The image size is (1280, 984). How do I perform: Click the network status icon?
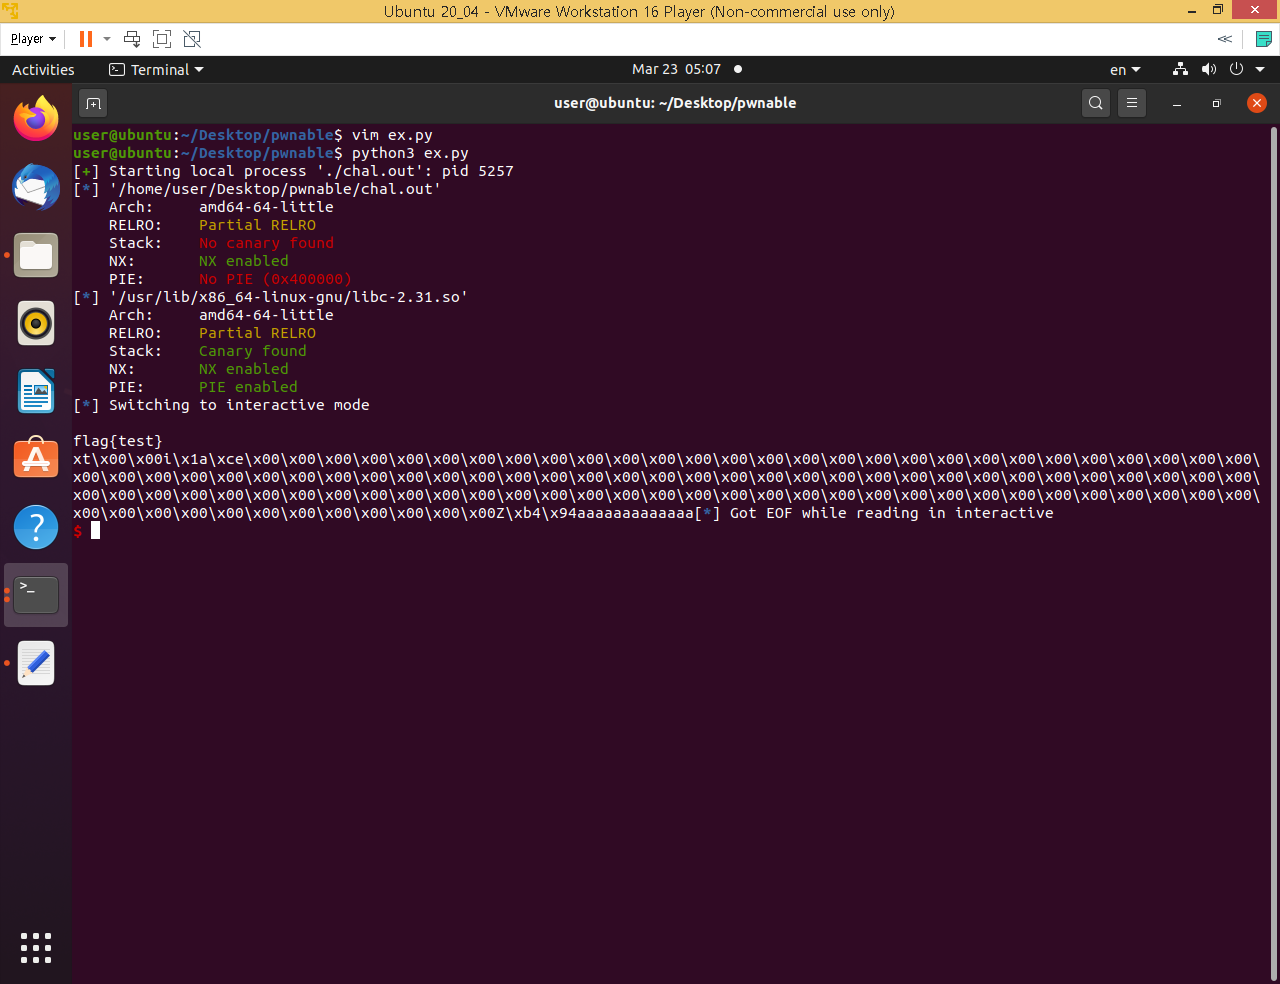1181,70
